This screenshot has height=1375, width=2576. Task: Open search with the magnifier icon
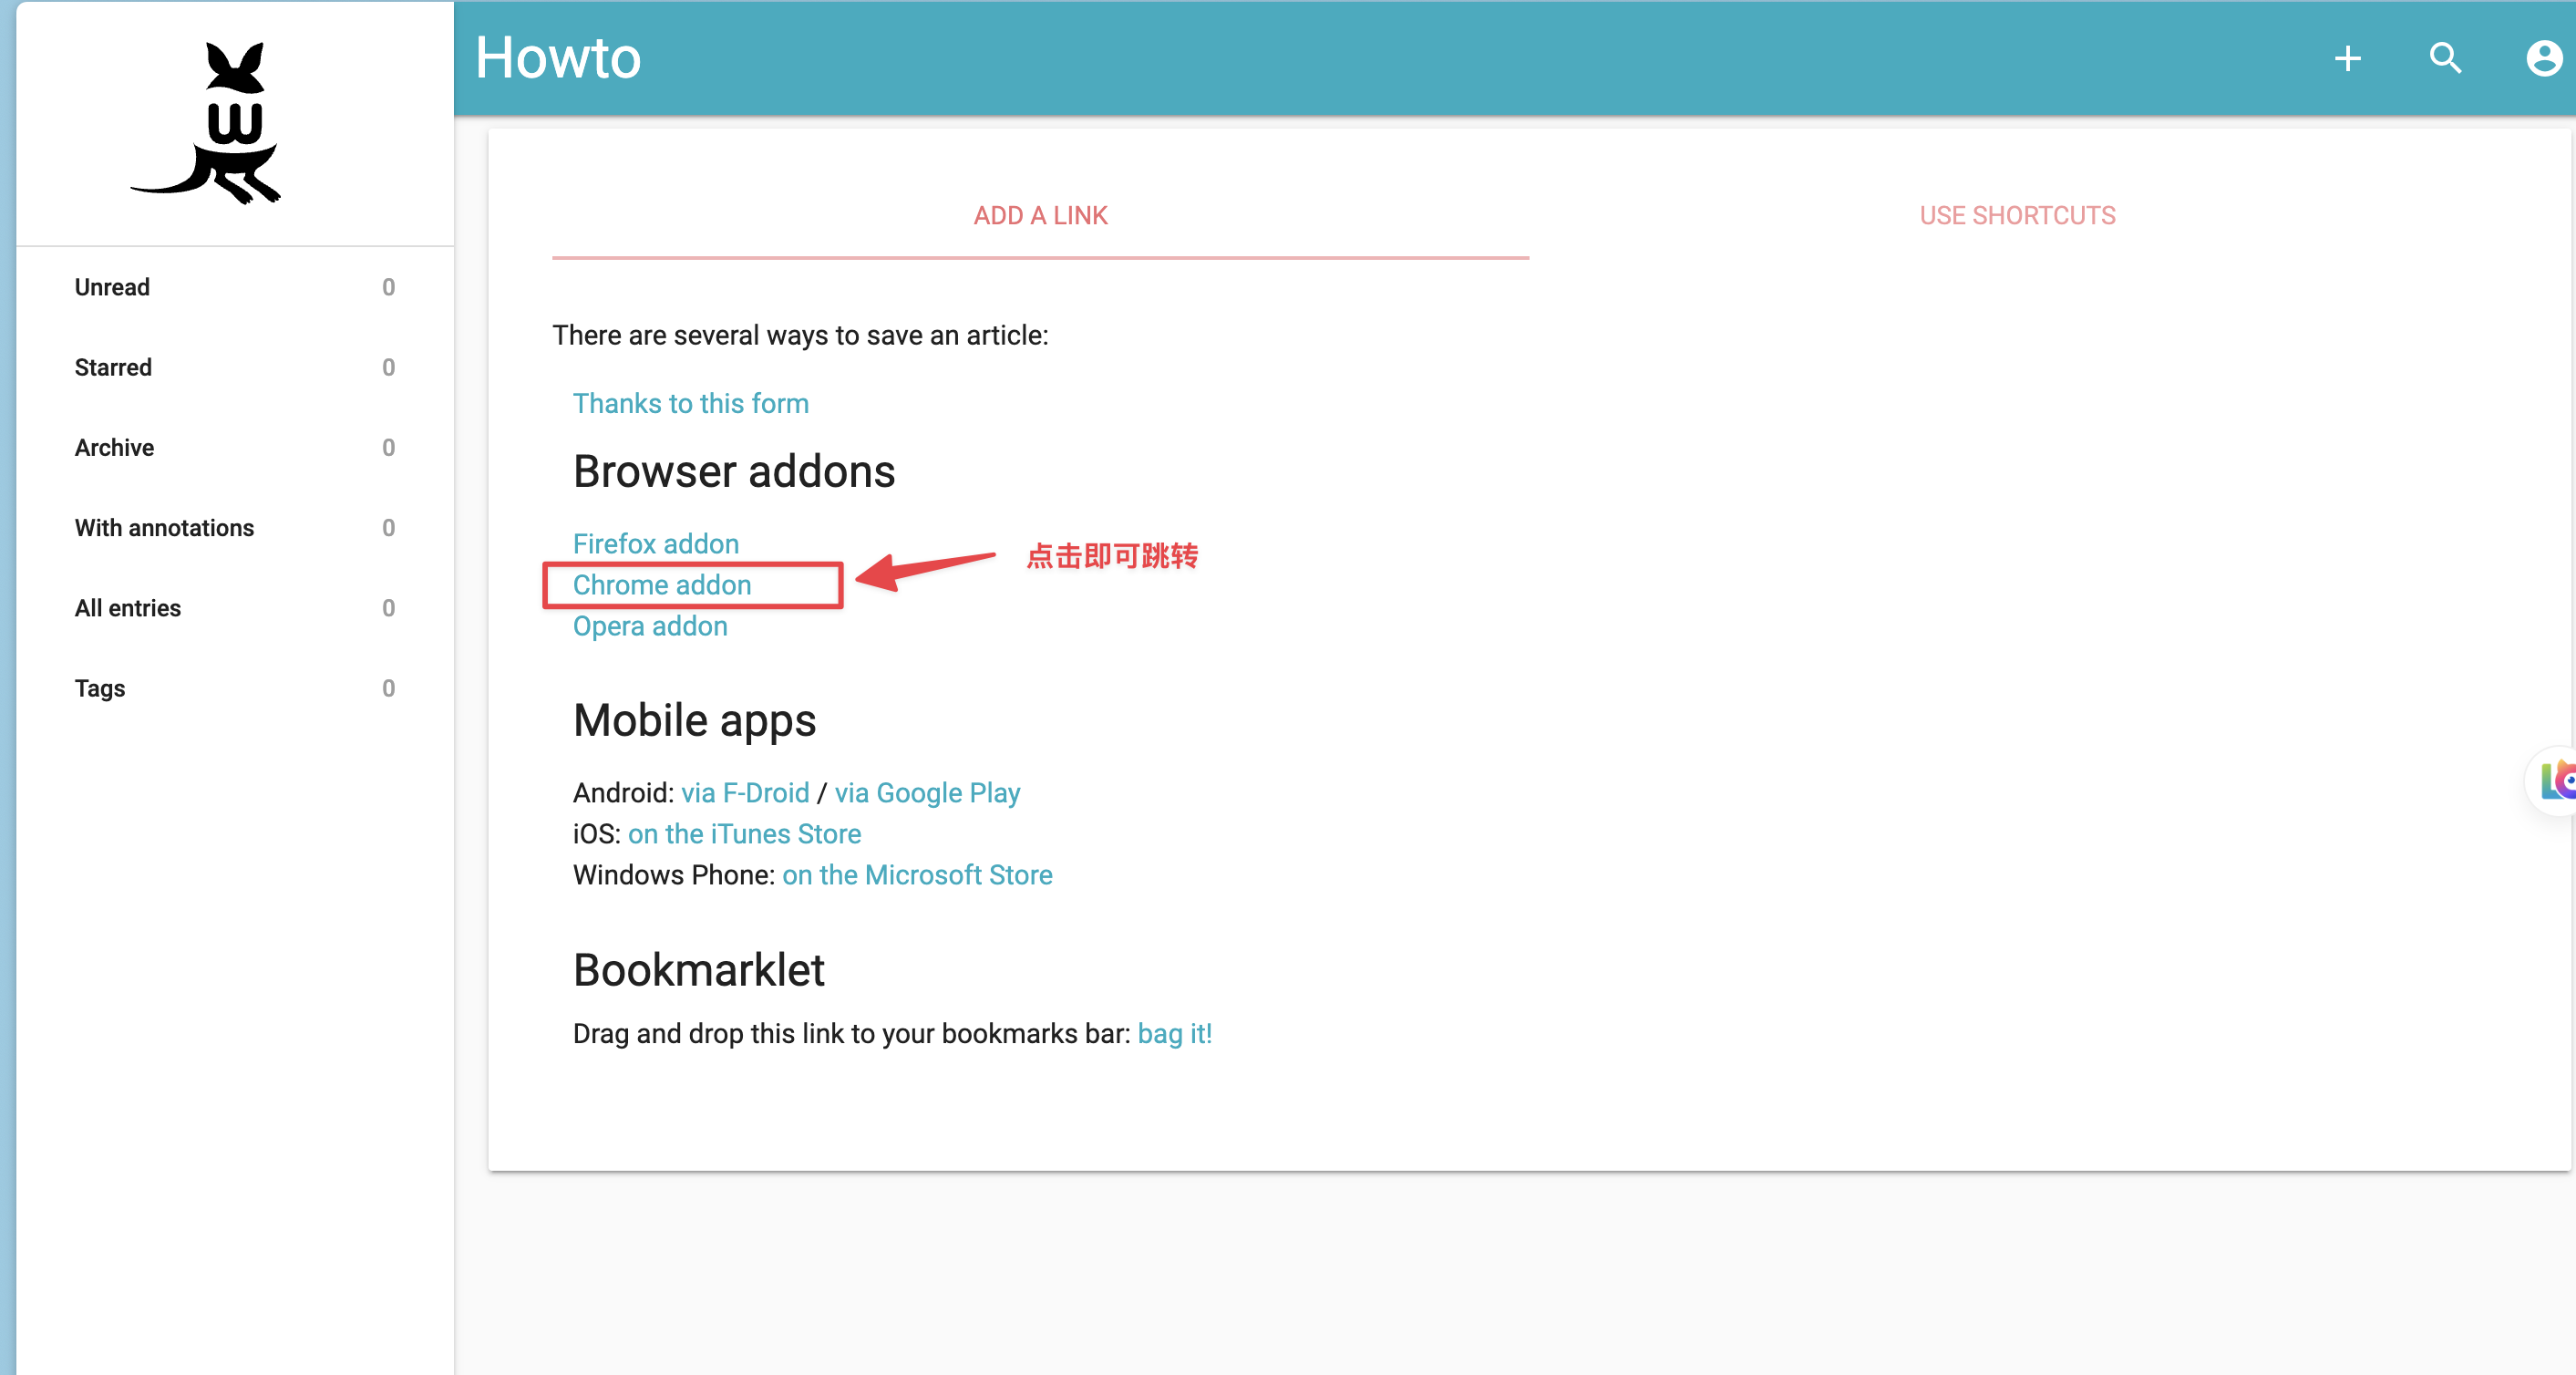[x=2445, y=58]
